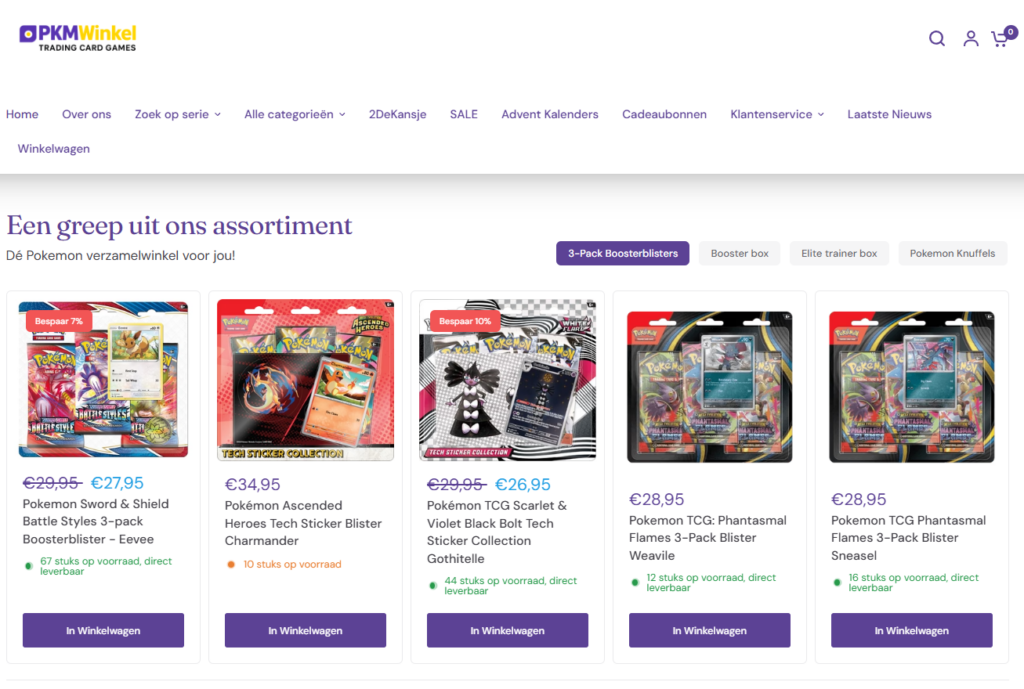
Task: Open the user account icon
Action: 970,39
